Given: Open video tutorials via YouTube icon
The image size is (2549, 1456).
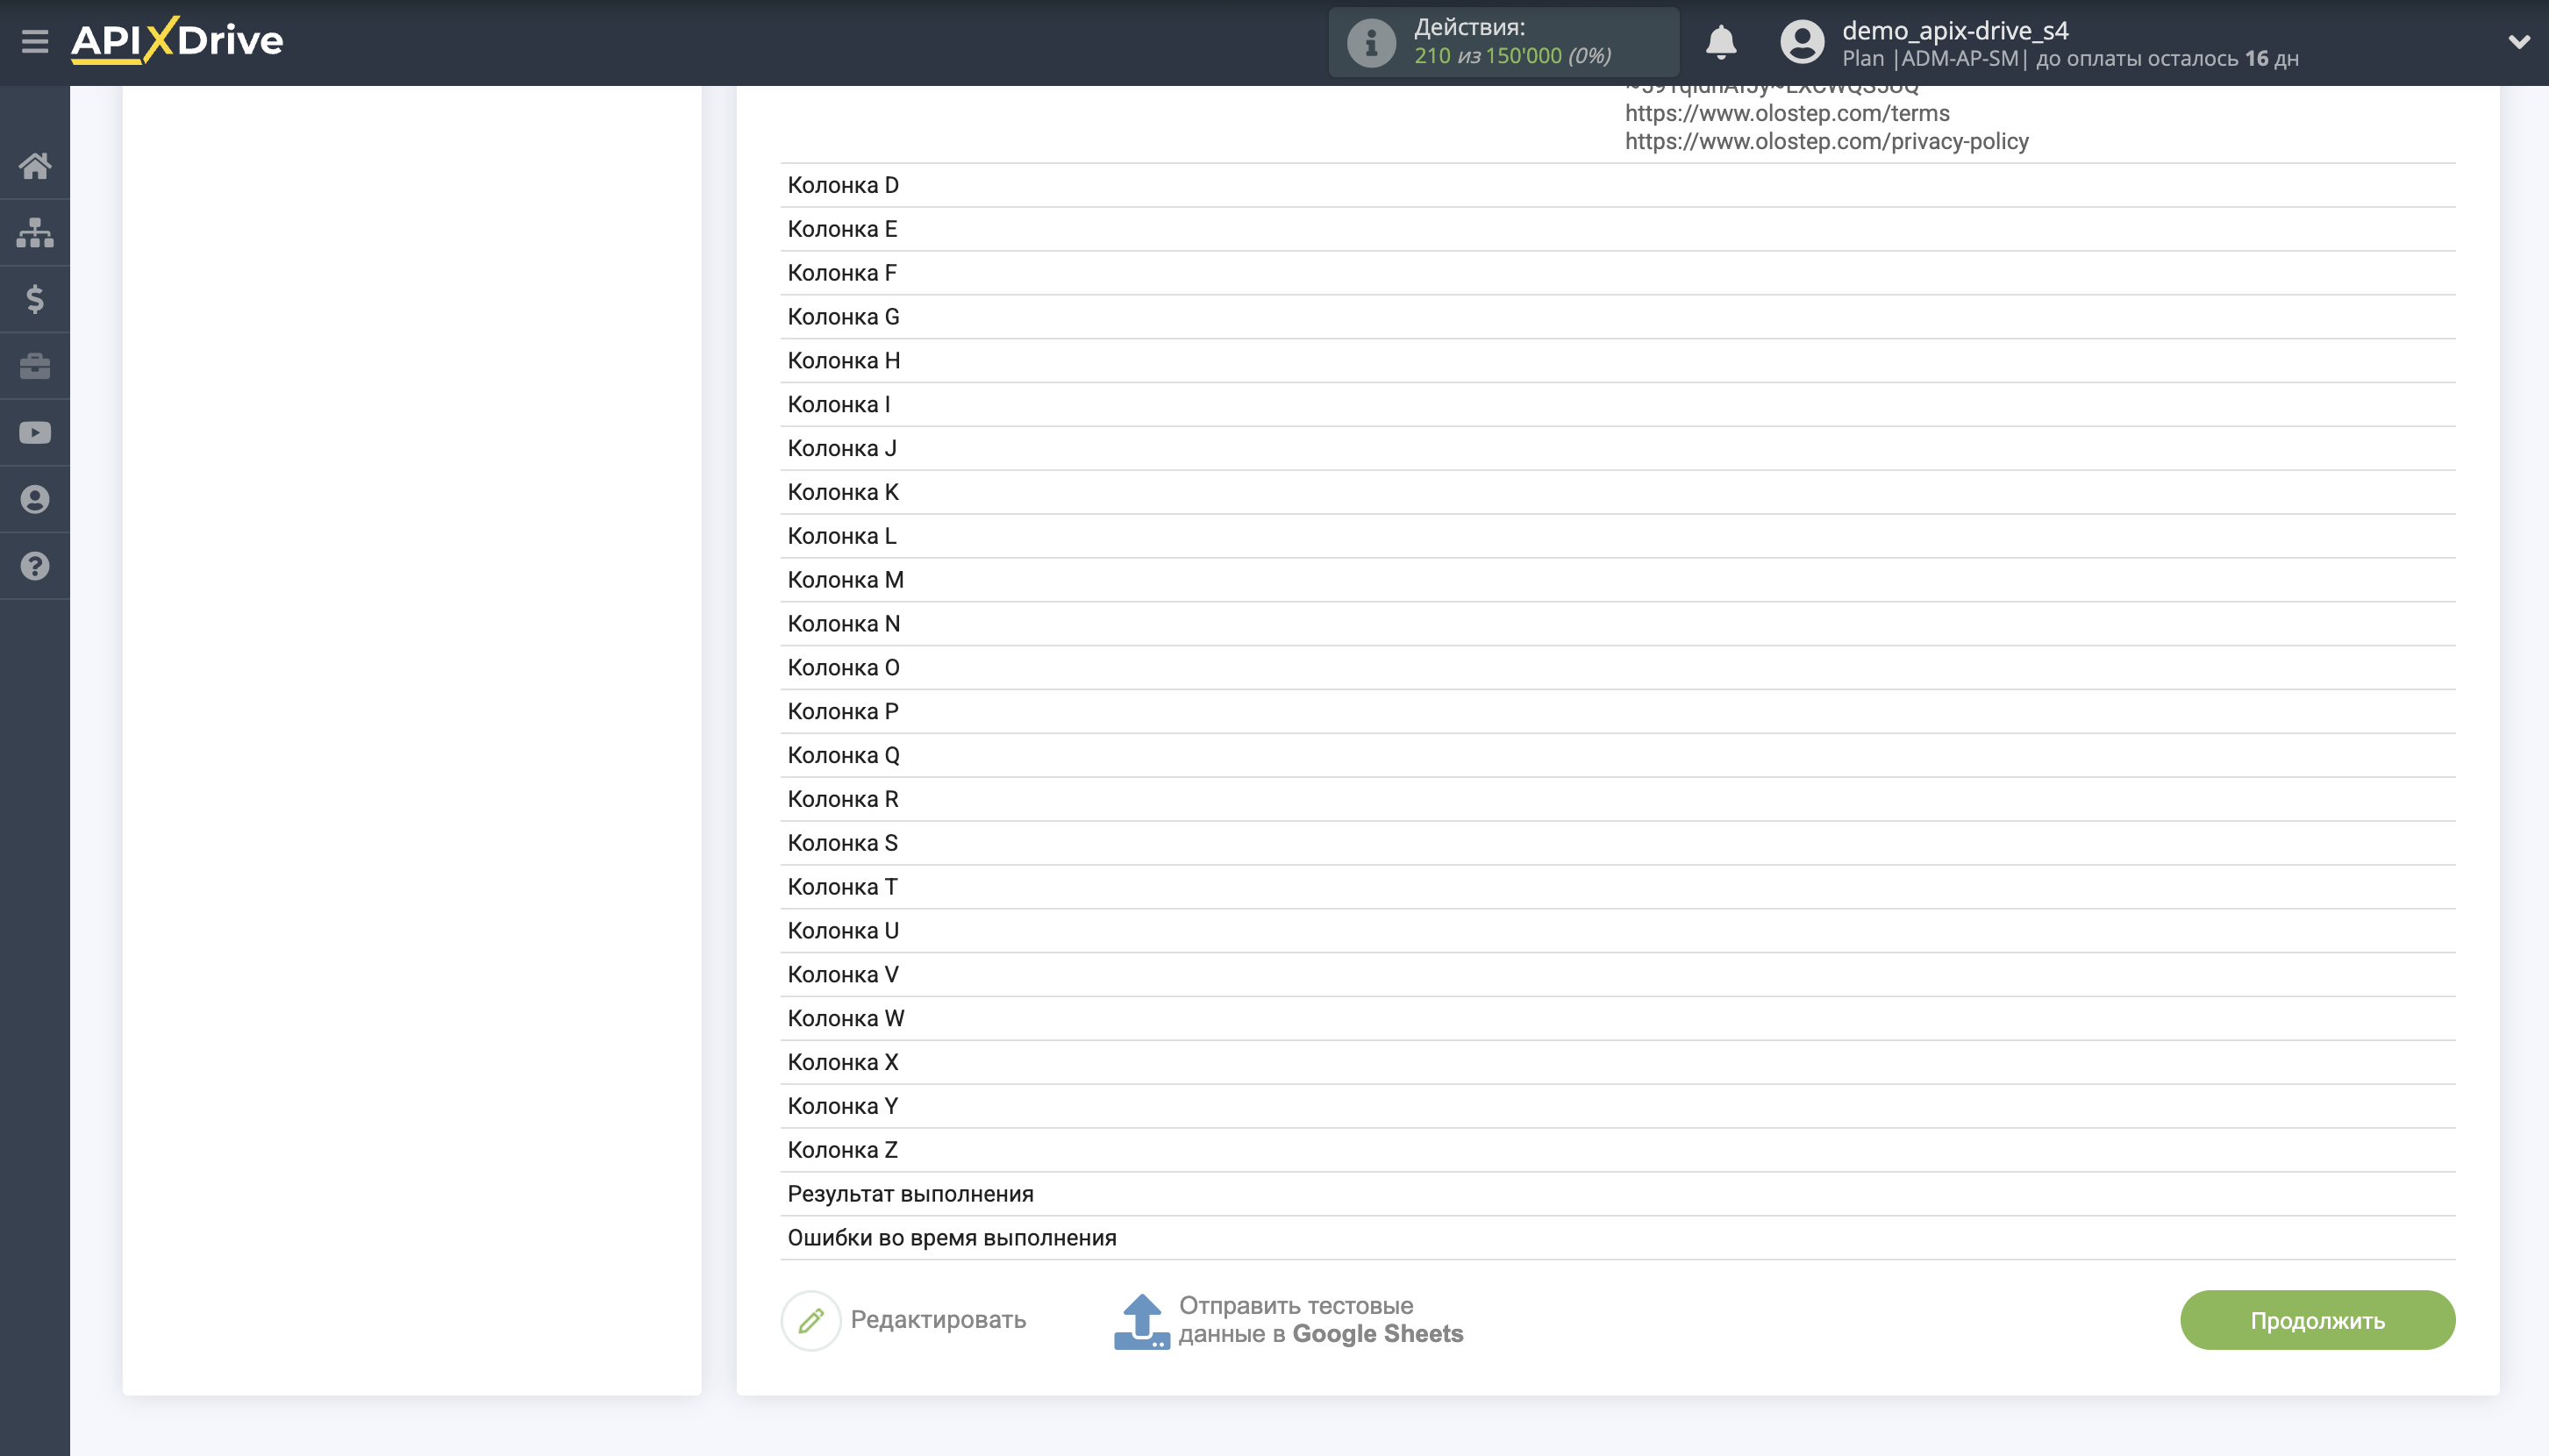Looking at the screenshot, I should (x=36, y=432).
